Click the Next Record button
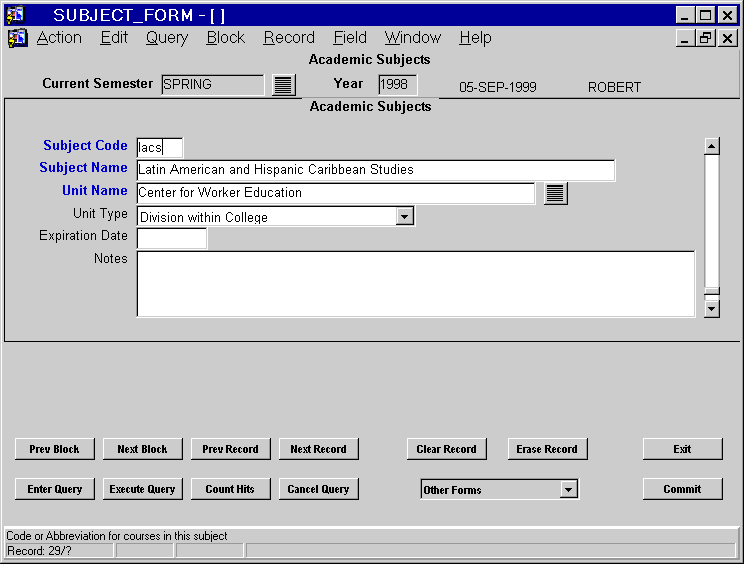Viewport: 744px width, 564px height. (x=318, y=449)
